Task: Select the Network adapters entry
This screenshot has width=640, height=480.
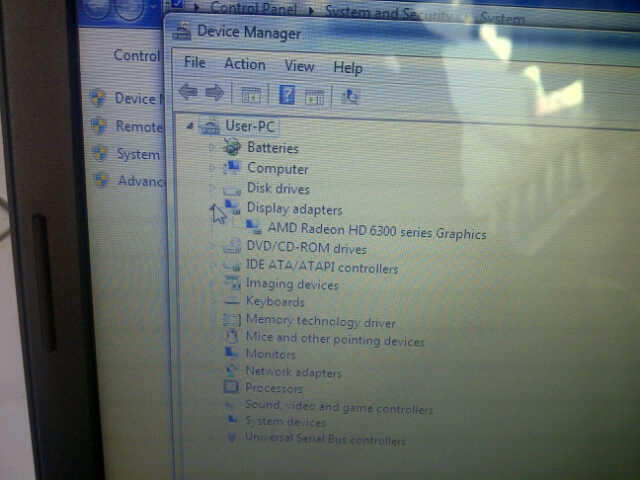Action: [x=293, y=372]
